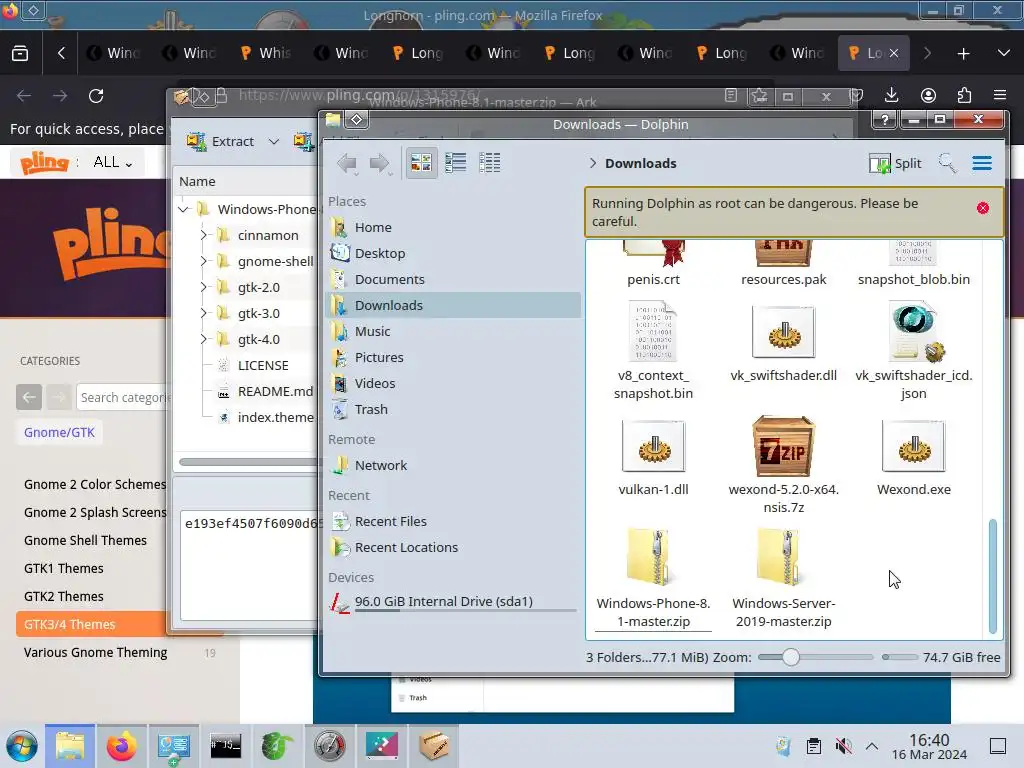
Task: Open Music in Places panel
Action: click(453, 331)
